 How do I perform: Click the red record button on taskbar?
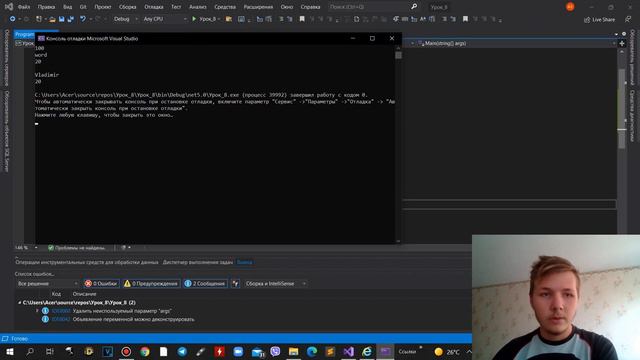(x=126, y=351)
